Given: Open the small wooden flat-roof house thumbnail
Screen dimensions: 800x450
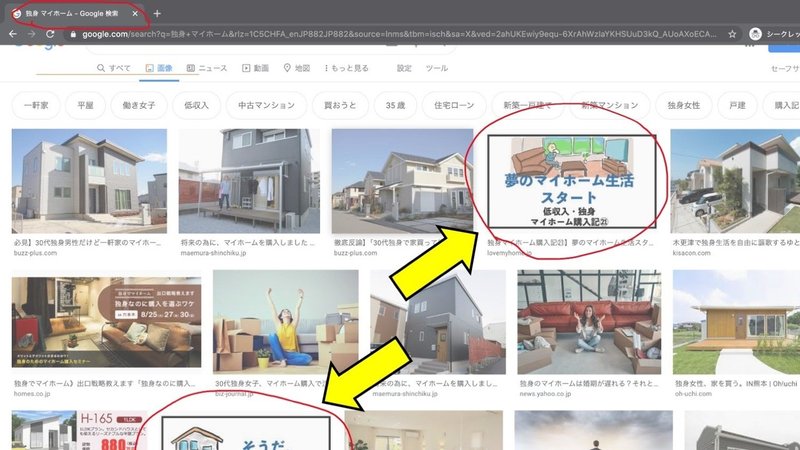Looking at the screenshot, I should 736,322.
